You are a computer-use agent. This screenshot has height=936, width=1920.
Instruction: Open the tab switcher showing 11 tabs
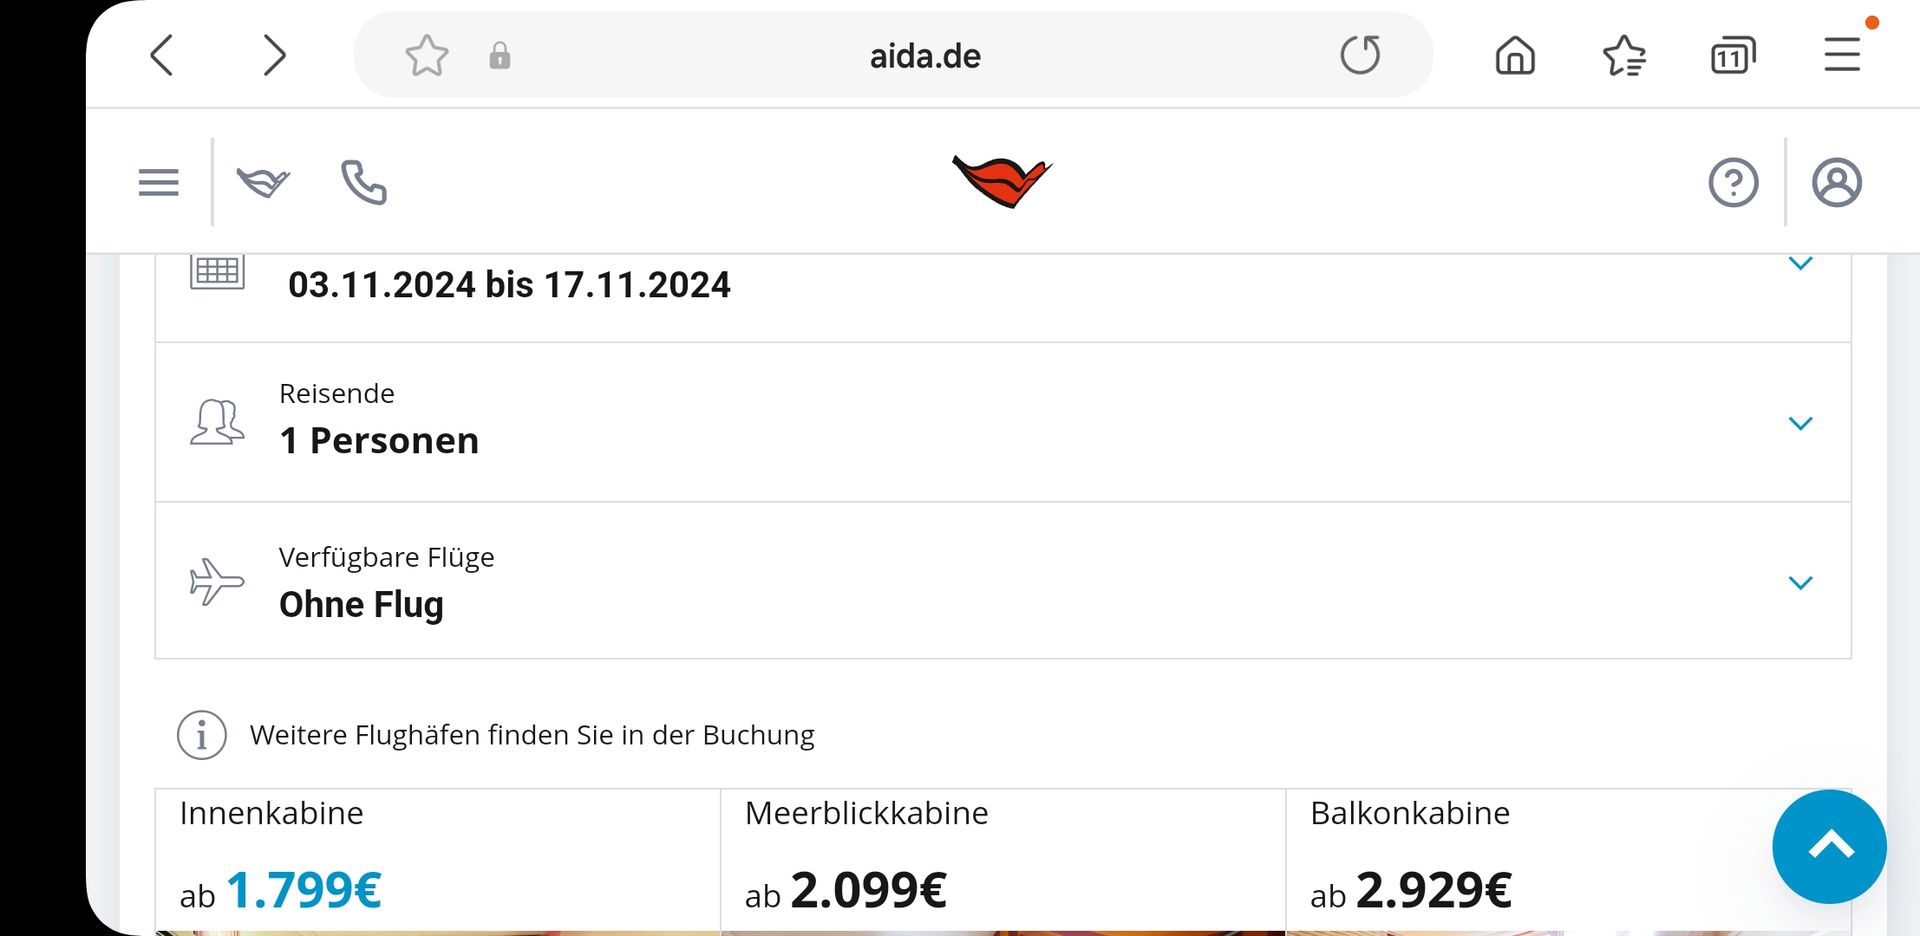(1733, 56)
